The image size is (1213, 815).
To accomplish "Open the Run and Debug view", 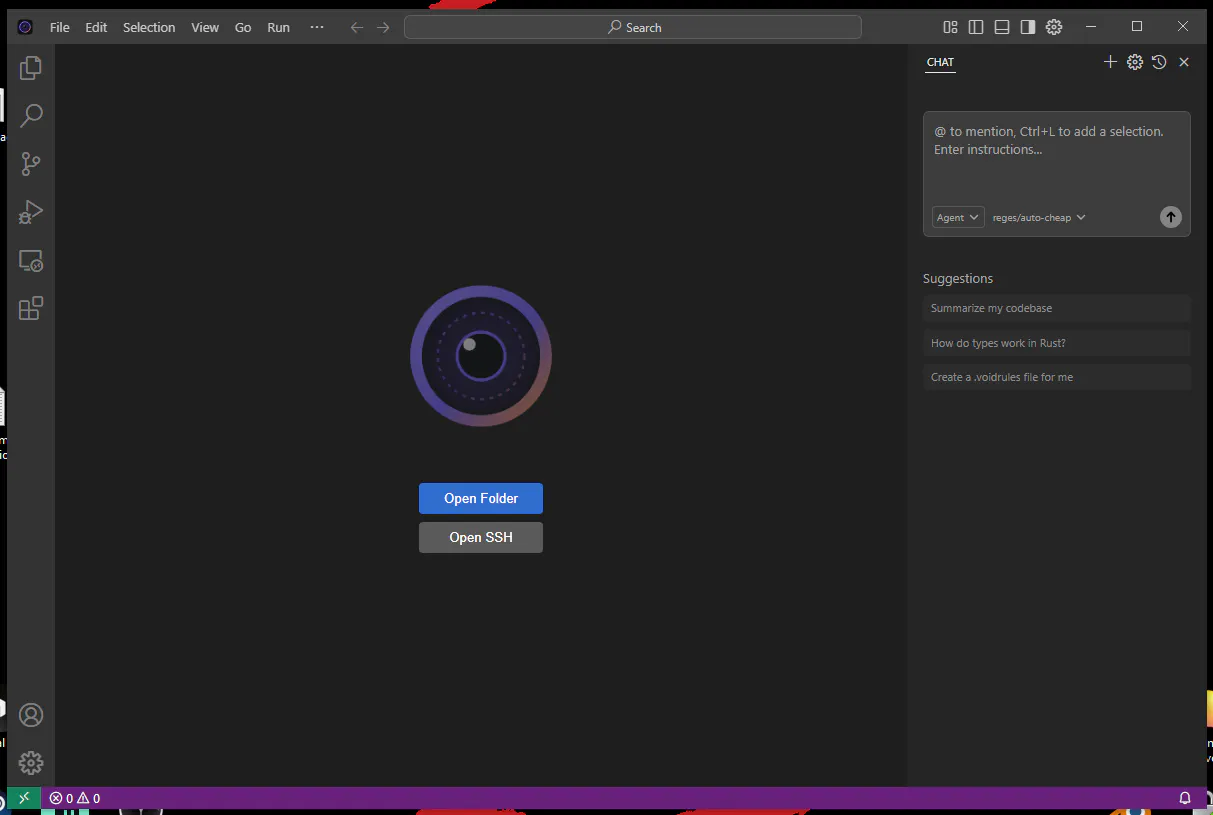I will 31,212.
